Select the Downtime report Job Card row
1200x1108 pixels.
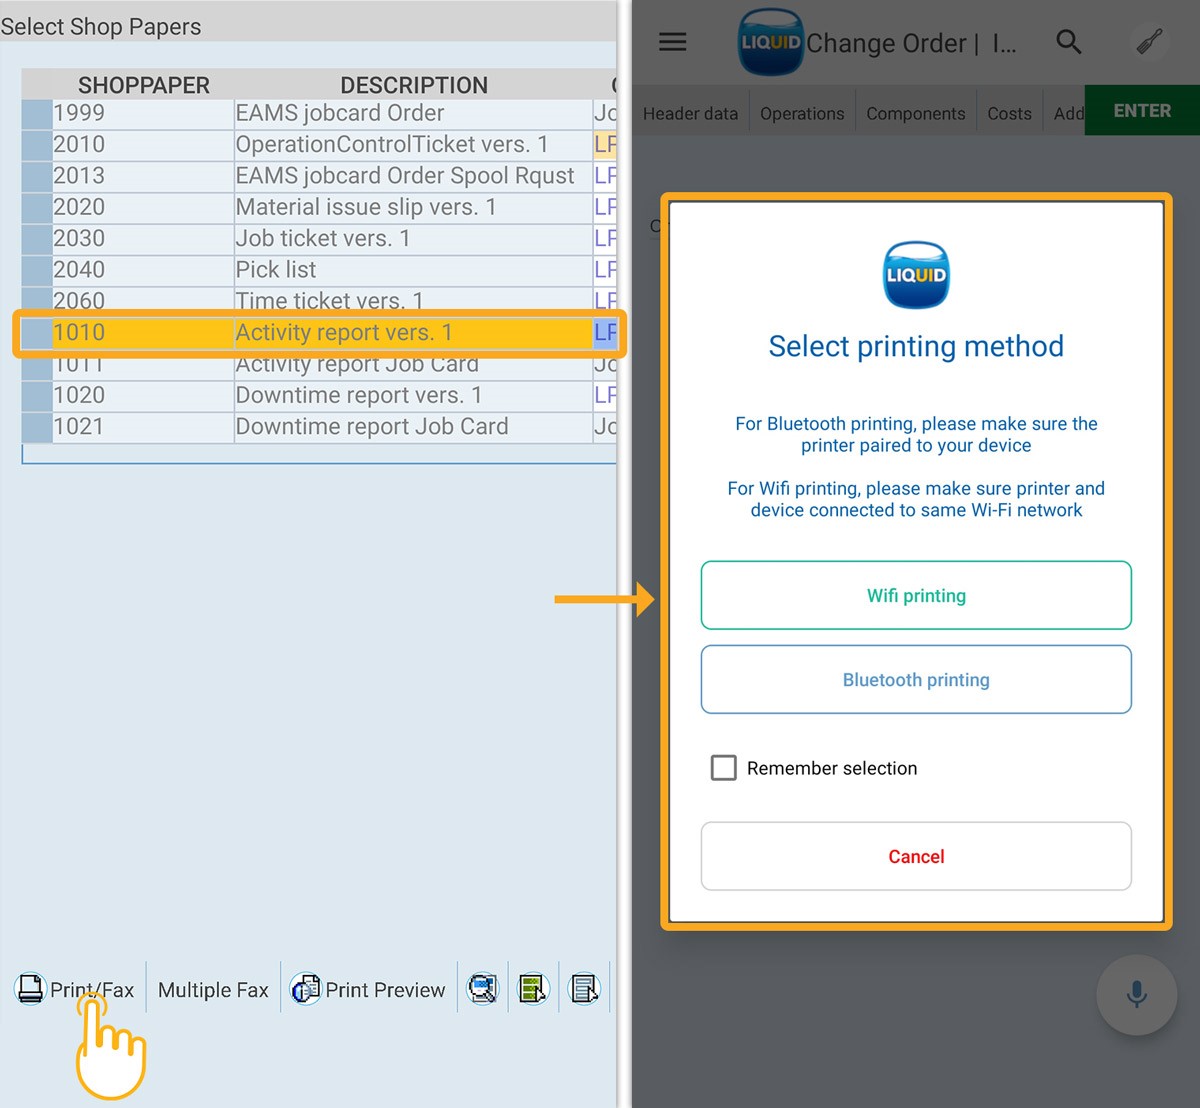tap(371, 427)
